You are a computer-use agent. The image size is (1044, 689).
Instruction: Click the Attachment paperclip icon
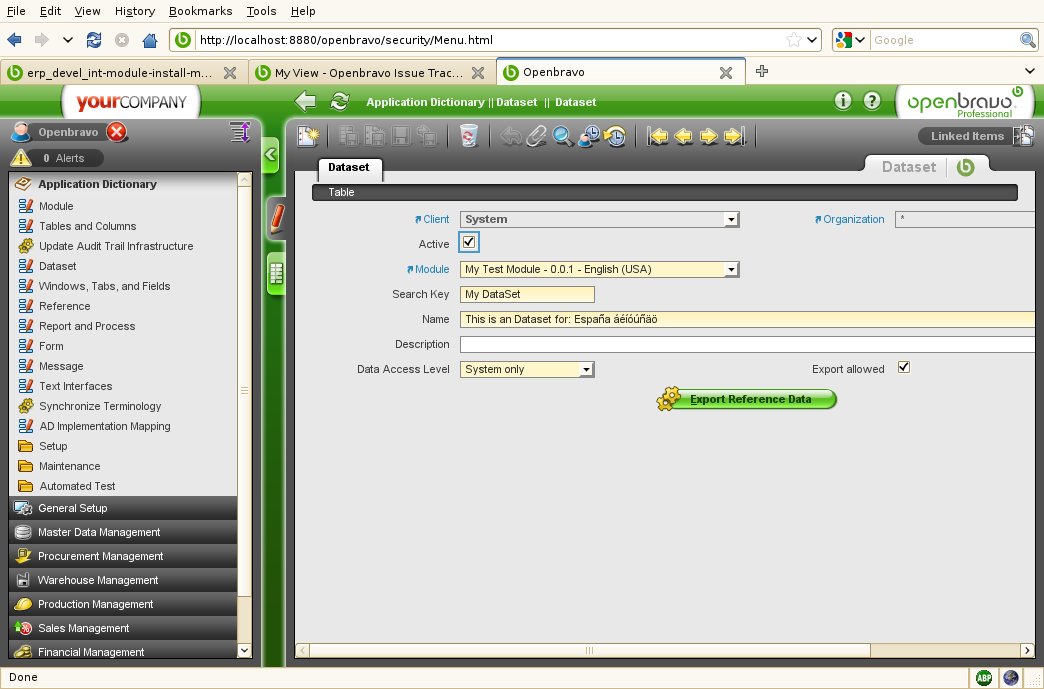pyautogui.click(x=537, y=137)
